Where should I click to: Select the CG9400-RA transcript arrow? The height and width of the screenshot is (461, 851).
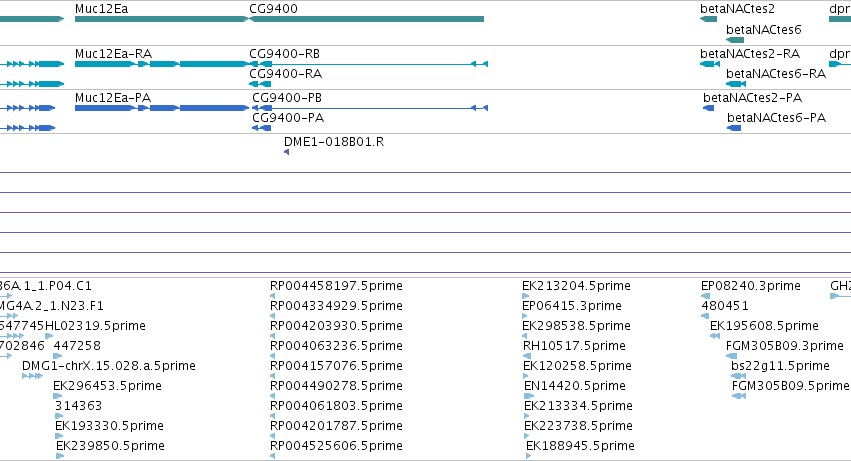pos(260,84)
